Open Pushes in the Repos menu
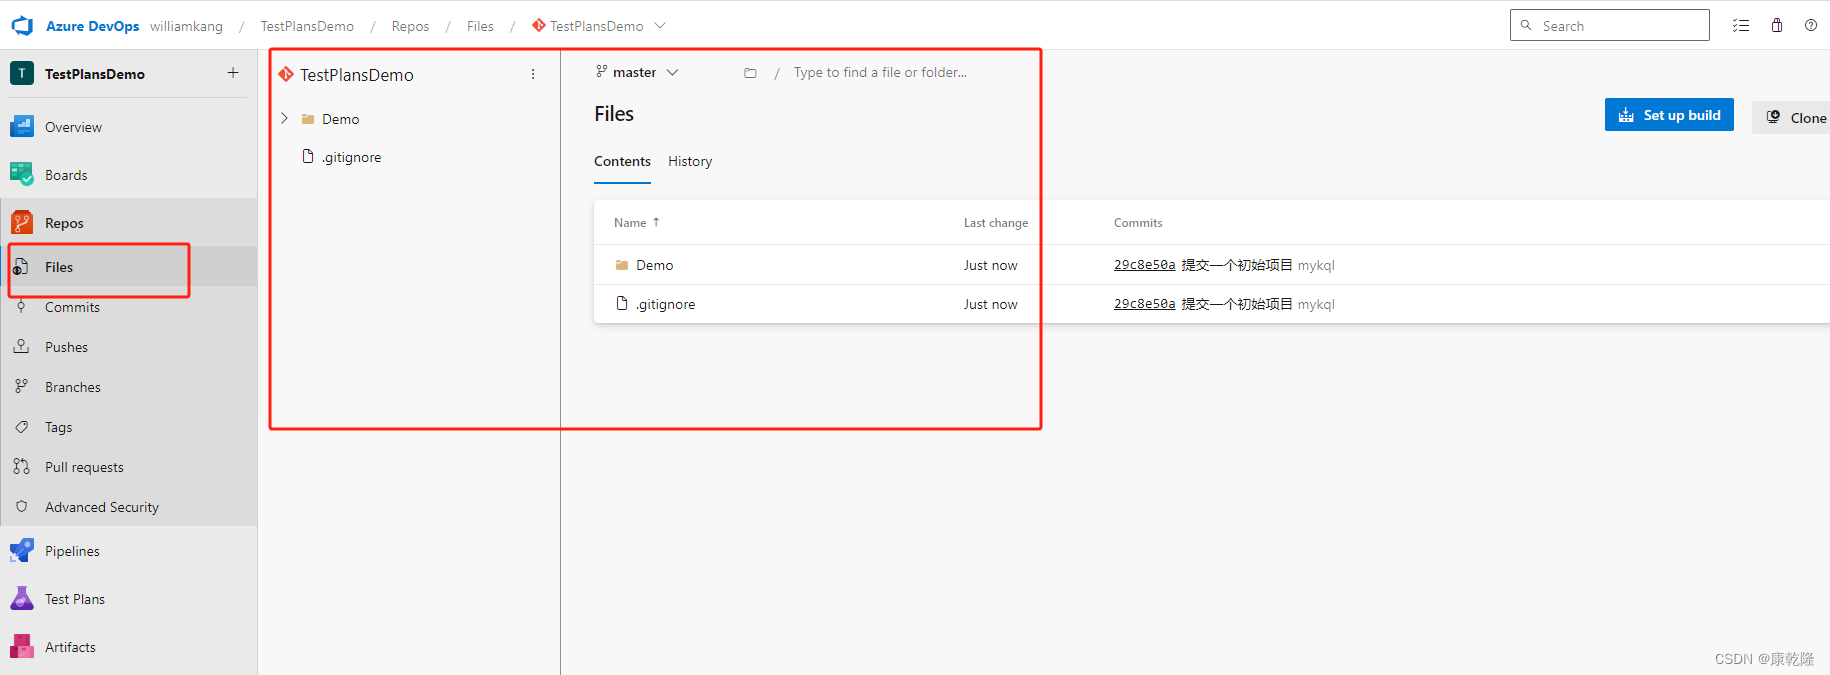Image resolution: width=1830 pixels, height=675 pixels. pos(66,347)
